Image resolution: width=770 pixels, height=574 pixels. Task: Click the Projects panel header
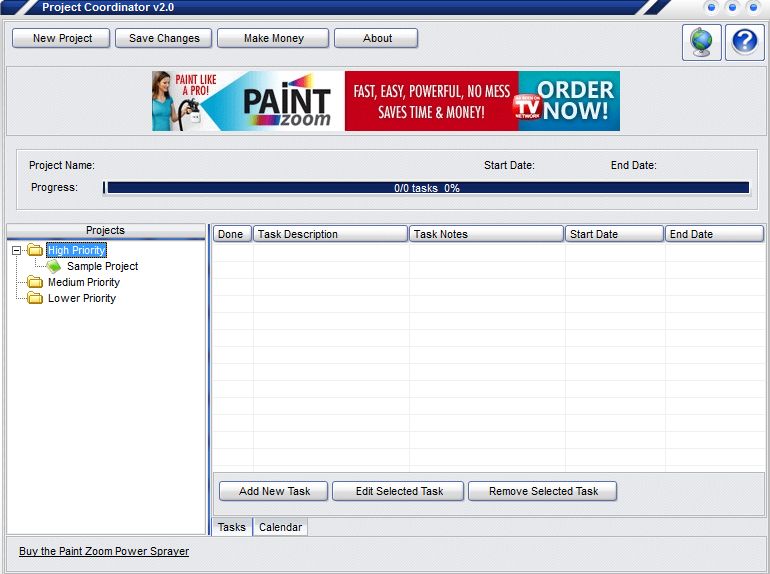coord(106,231)
